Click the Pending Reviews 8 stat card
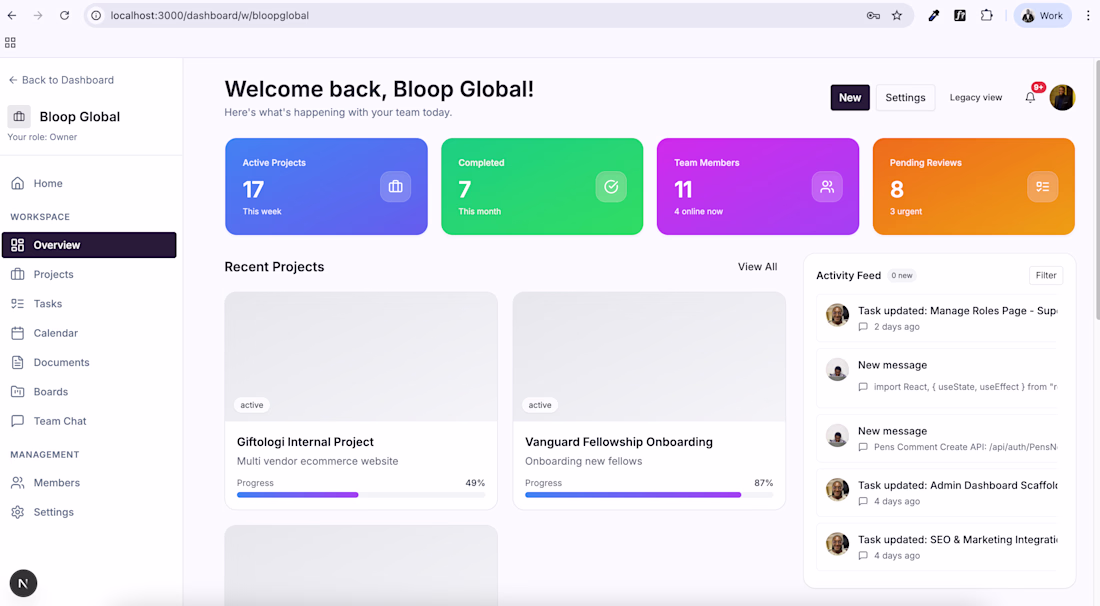Screen dimensions: 1100x606 (x=974, y=187)
